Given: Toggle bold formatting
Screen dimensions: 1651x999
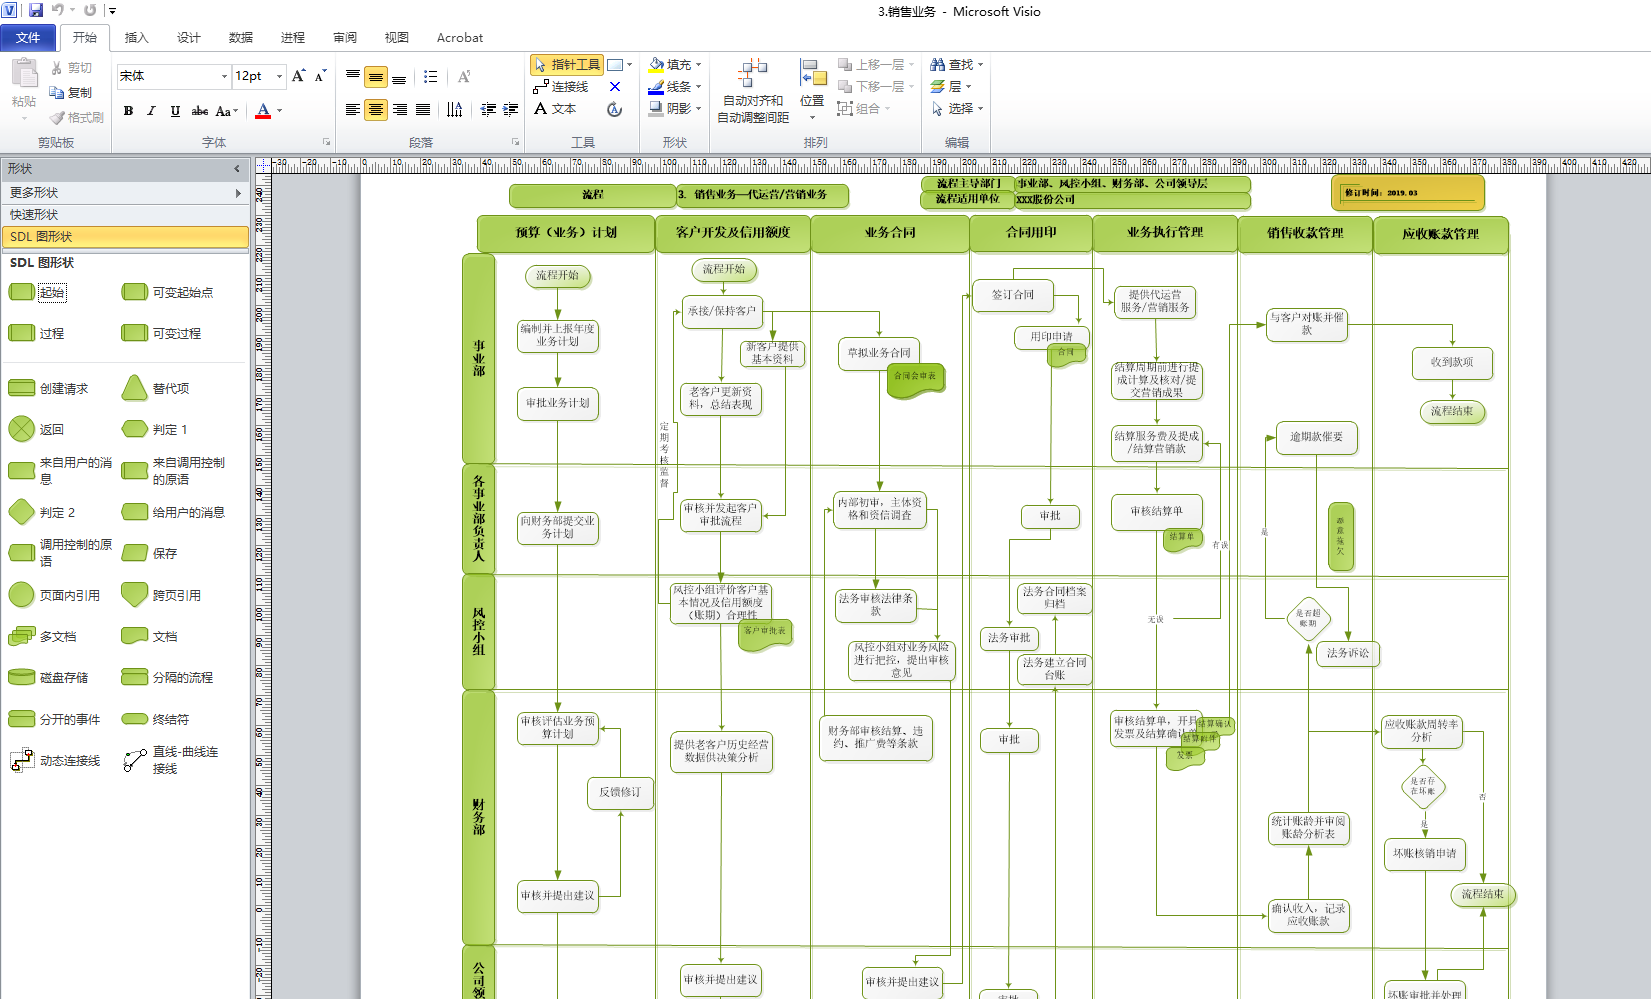Looking at the screenshot, I should tap(128, 111).
